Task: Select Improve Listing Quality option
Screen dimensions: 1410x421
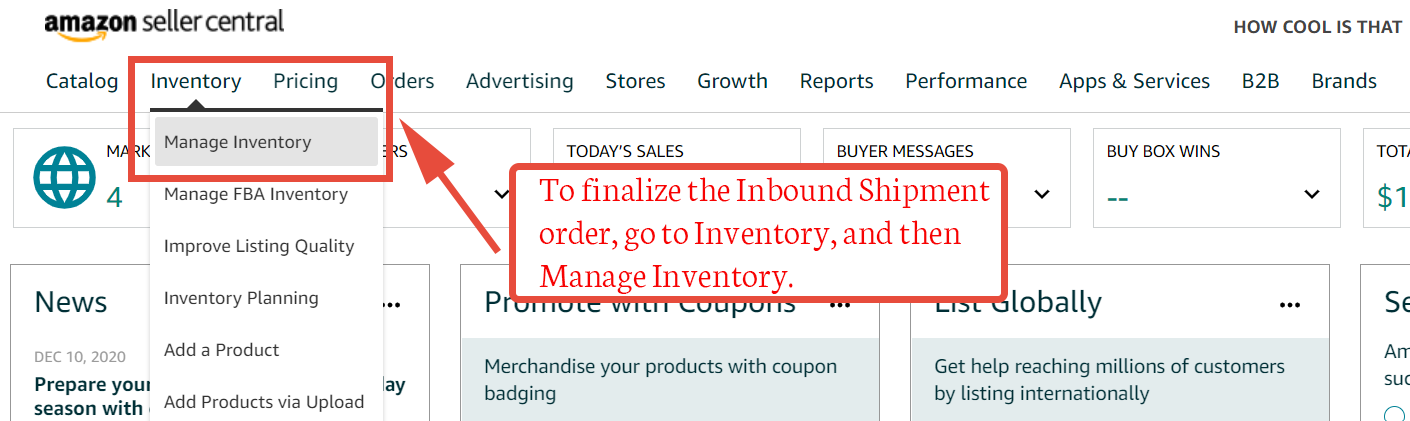Action: tap(259, 246)
